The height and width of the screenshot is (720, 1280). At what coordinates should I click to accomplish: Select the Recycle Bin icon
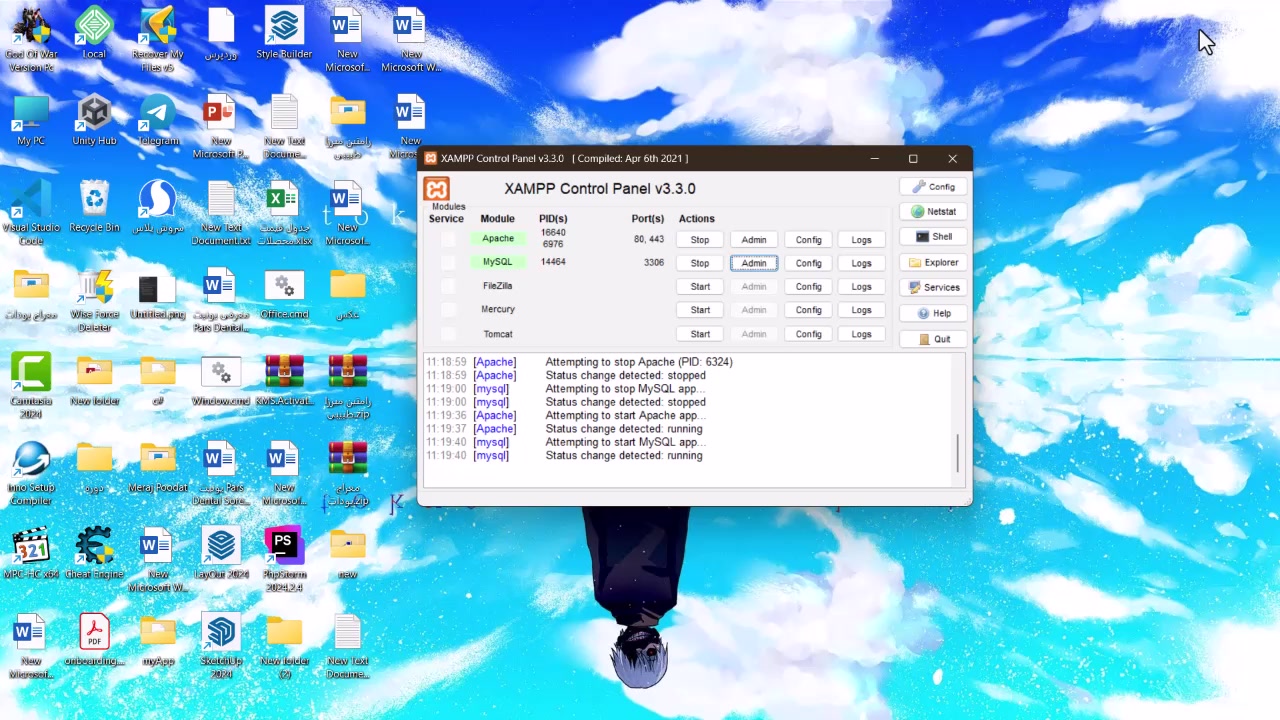94,207
